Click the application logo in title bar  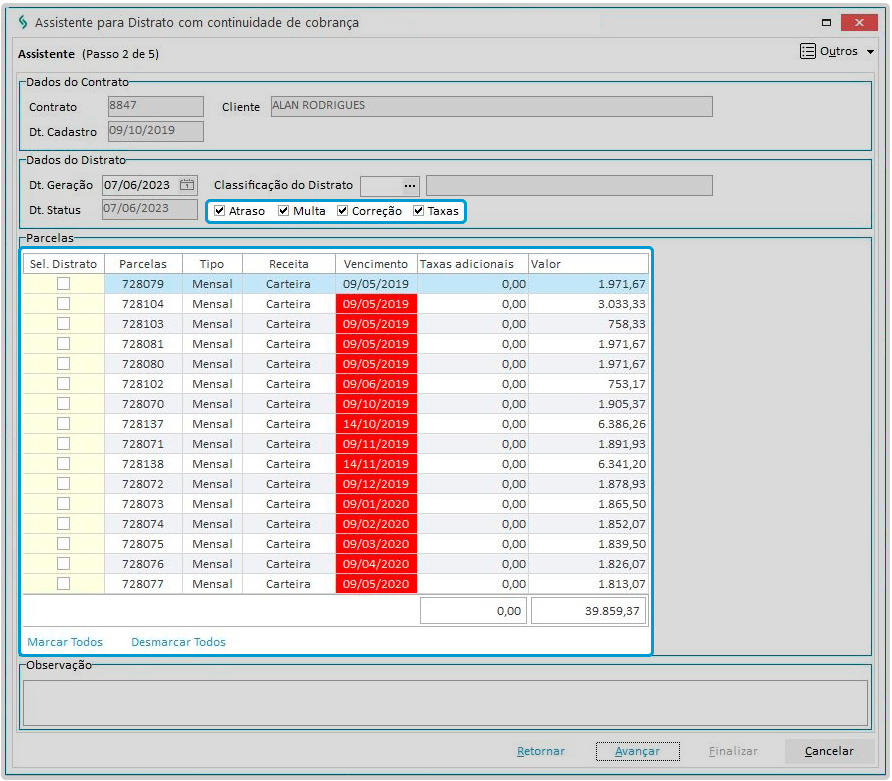tap(23, 22)
